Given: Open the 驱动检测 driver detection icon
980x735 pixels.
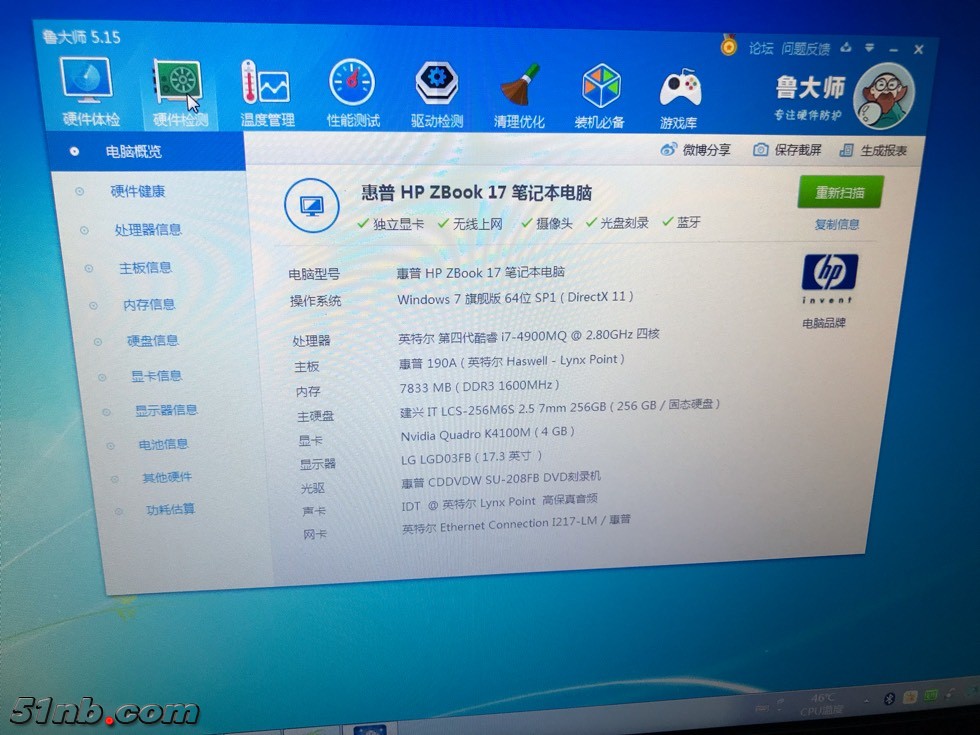Looking at the screenshot, I should pos(437,93).
